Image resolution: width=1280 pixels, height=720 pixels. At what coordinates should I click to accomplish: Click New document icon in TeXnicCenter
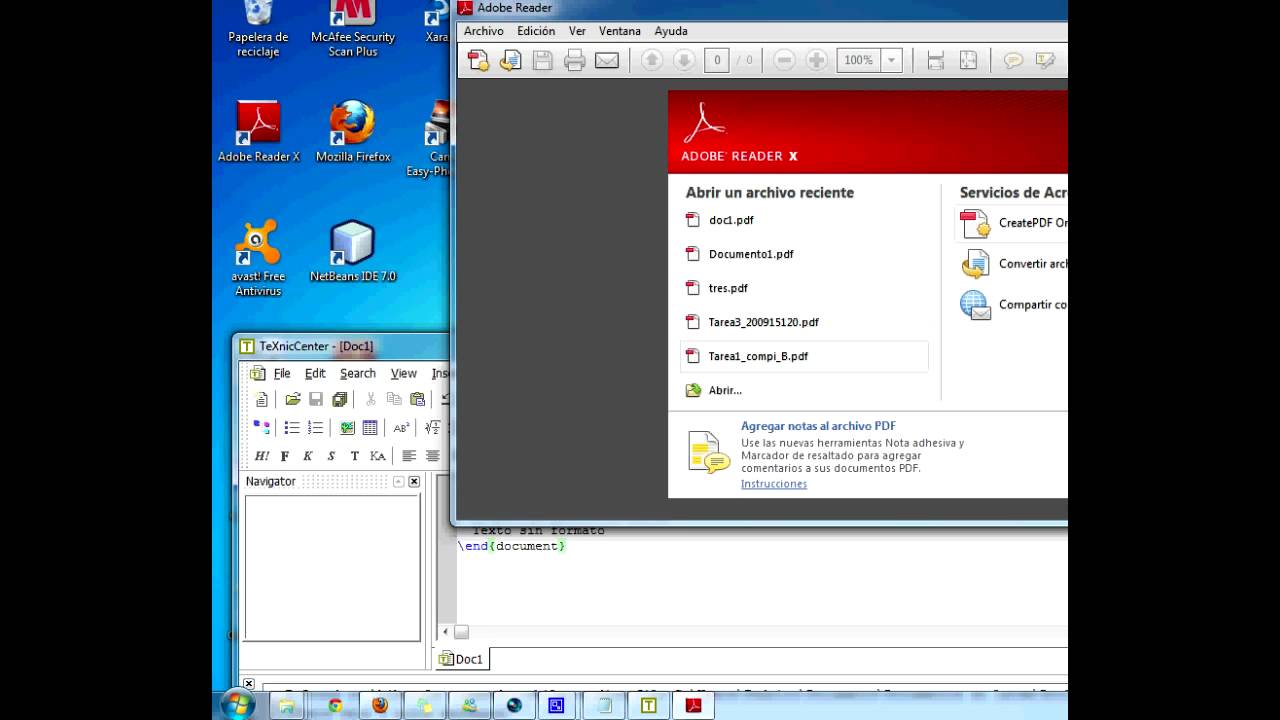(x=262, y=399)
